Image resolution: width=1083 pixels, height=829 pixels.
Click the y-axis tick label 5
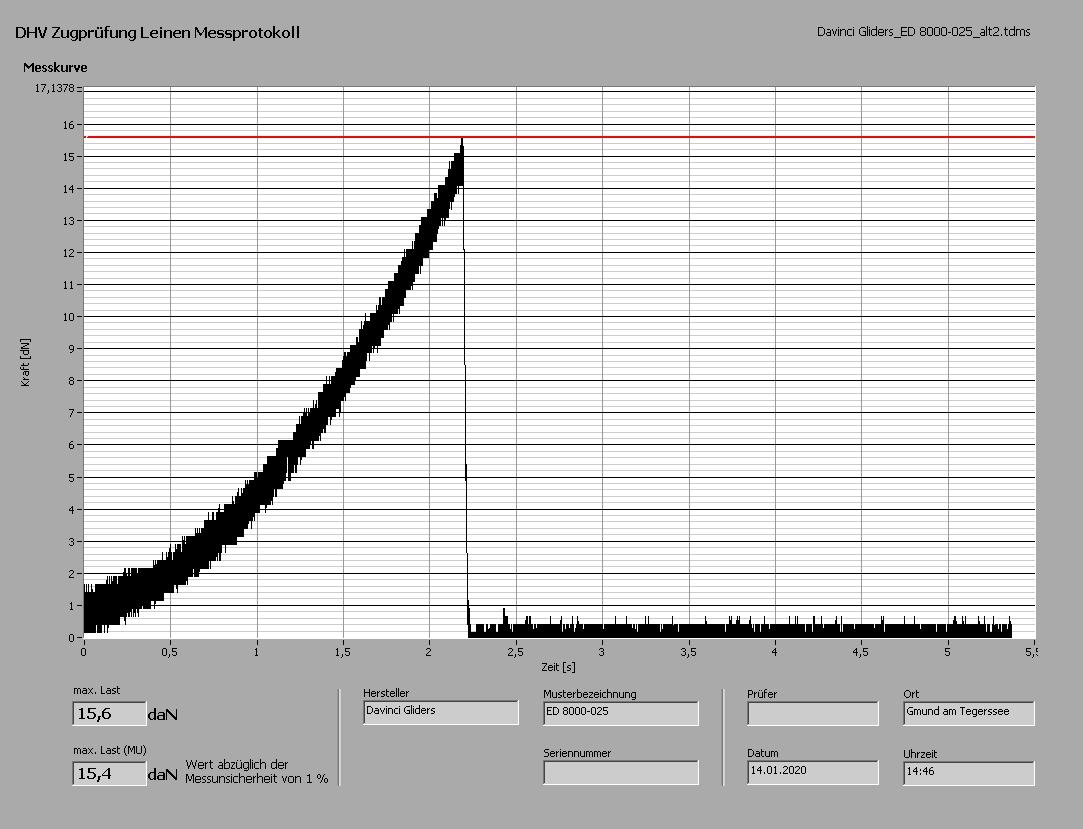click(x=71, y=477)
